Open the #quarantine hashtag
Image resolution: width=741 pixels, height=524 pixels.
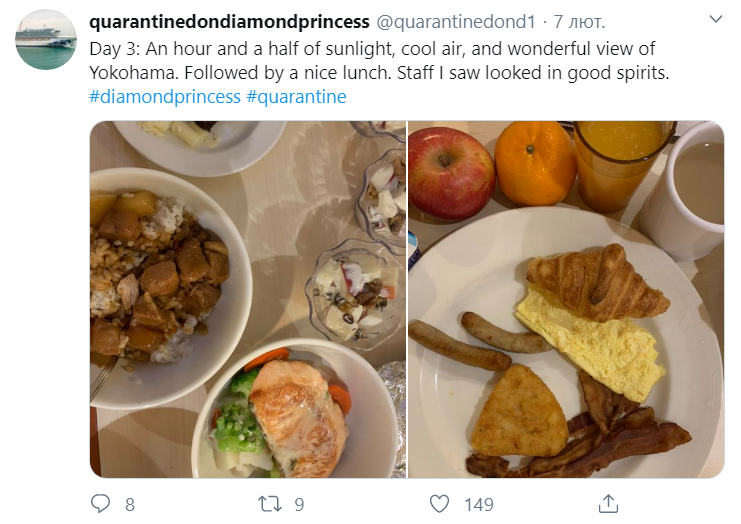[296, 96]
